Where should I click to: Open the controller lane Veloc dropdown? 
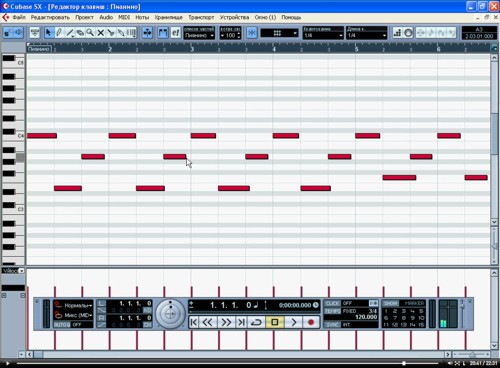coord(21,271)
